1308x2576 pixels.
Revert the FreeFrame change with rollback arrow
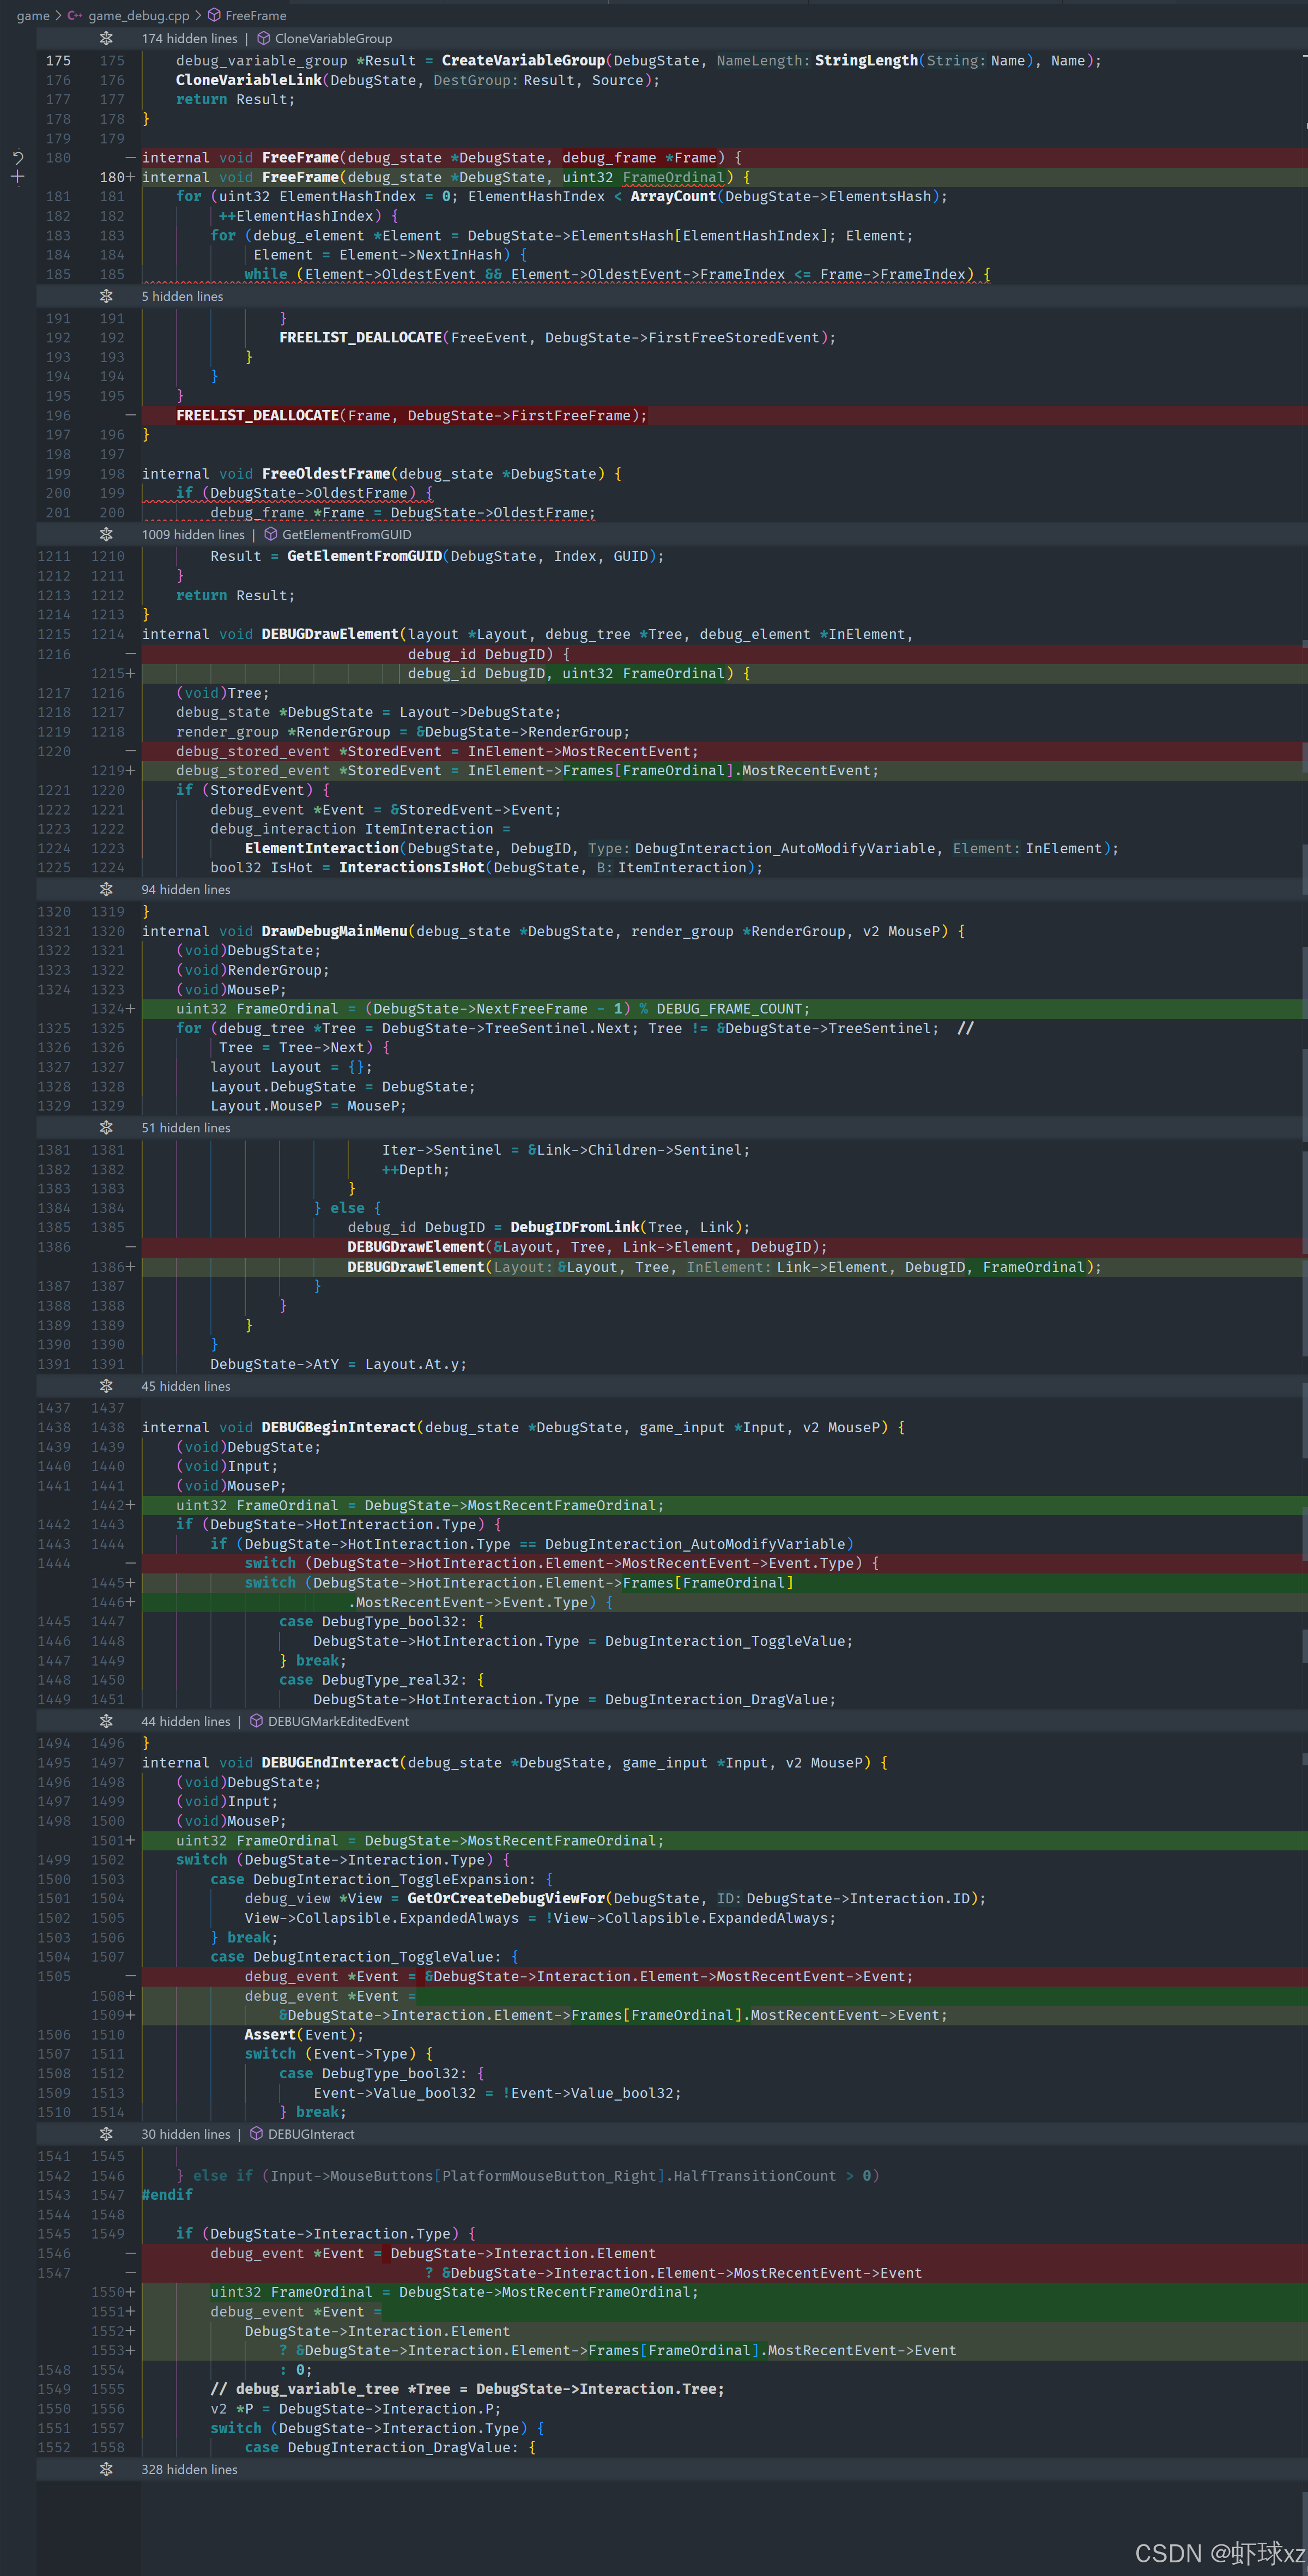tap(17, 158)
